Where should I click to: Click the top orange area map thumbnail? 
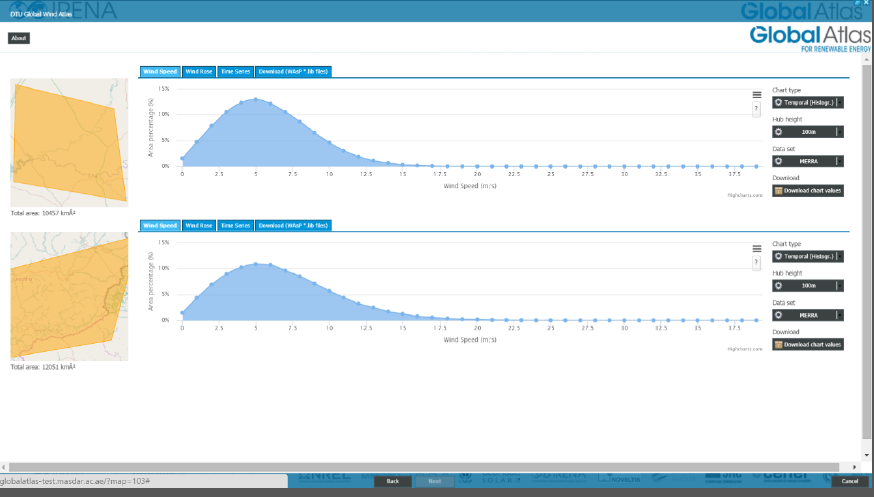[69, 143]
